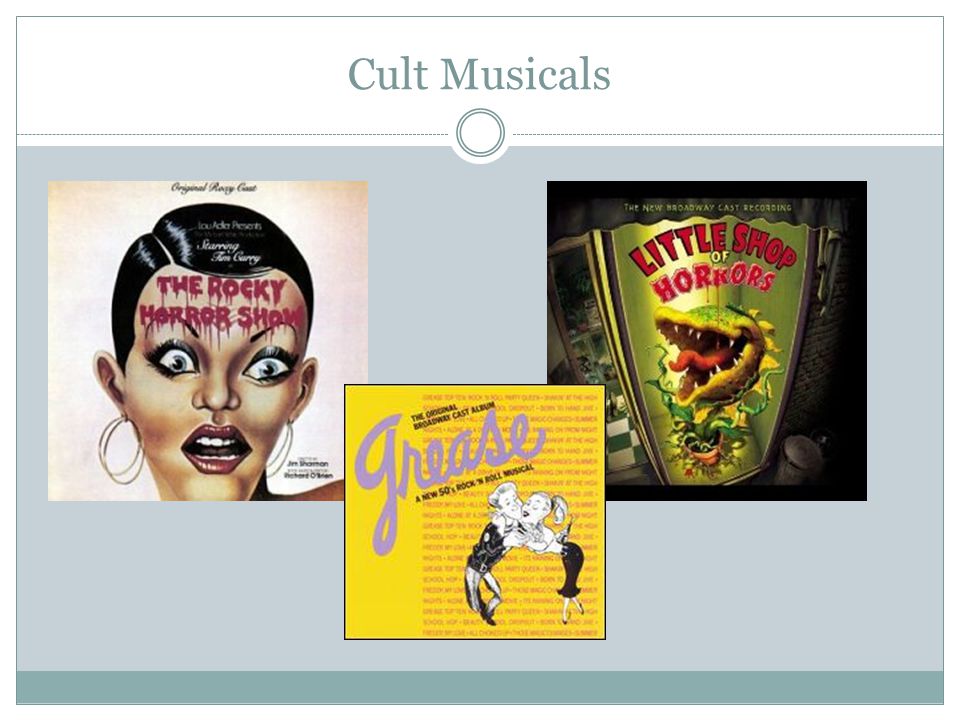Select the Rocky Horror Show album cover
Viewport: 960px width, 720px height.
[x=208, y=340]
